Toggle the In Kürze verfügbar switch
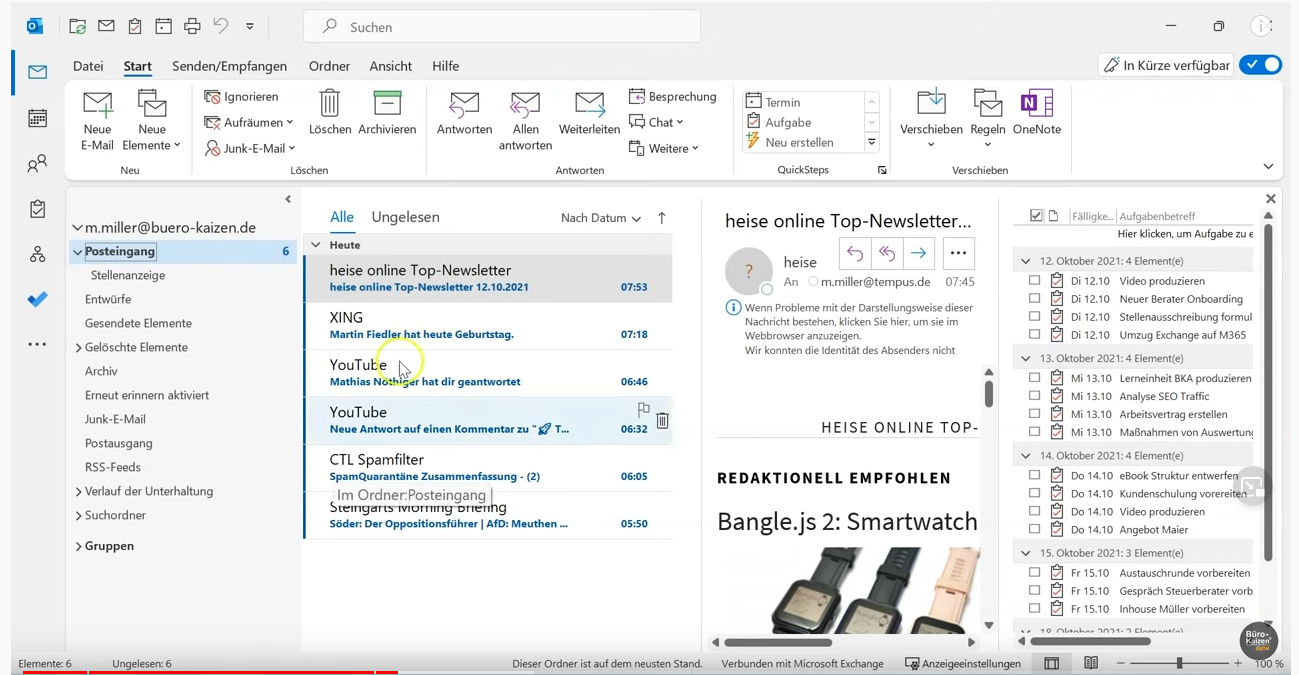1299x675 pixels. [x=1260, y=64]
